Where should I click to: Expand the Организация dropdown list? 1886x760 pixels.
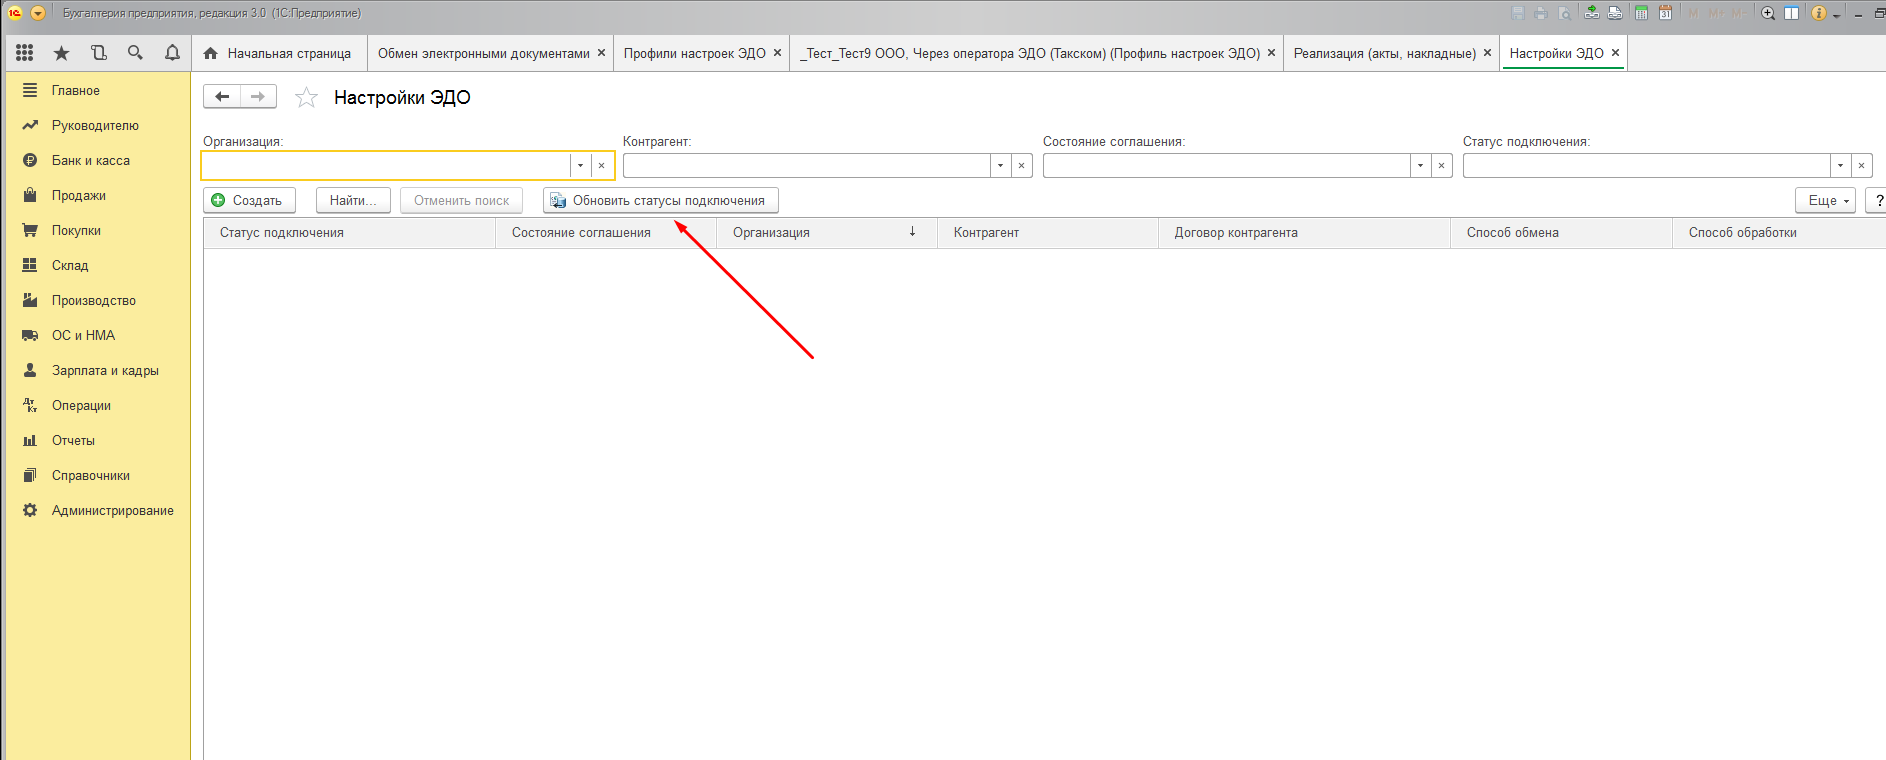coord(580,165)
